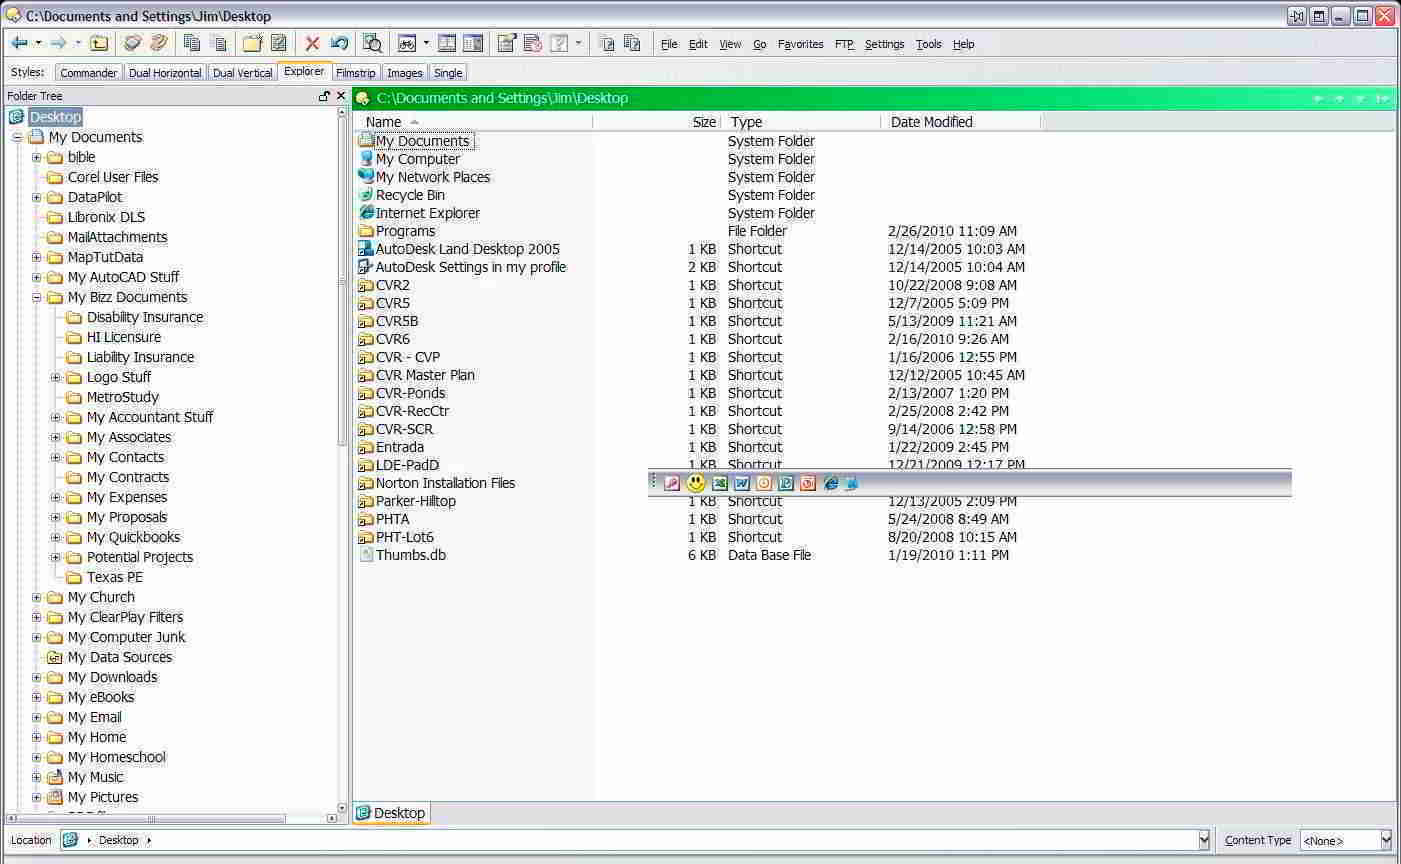Image resolution: width=1401 pixels, height=864 pixels.
Task: Sort files by the Date Modified column
Action: pyautogui.click(x=931, y=122)
